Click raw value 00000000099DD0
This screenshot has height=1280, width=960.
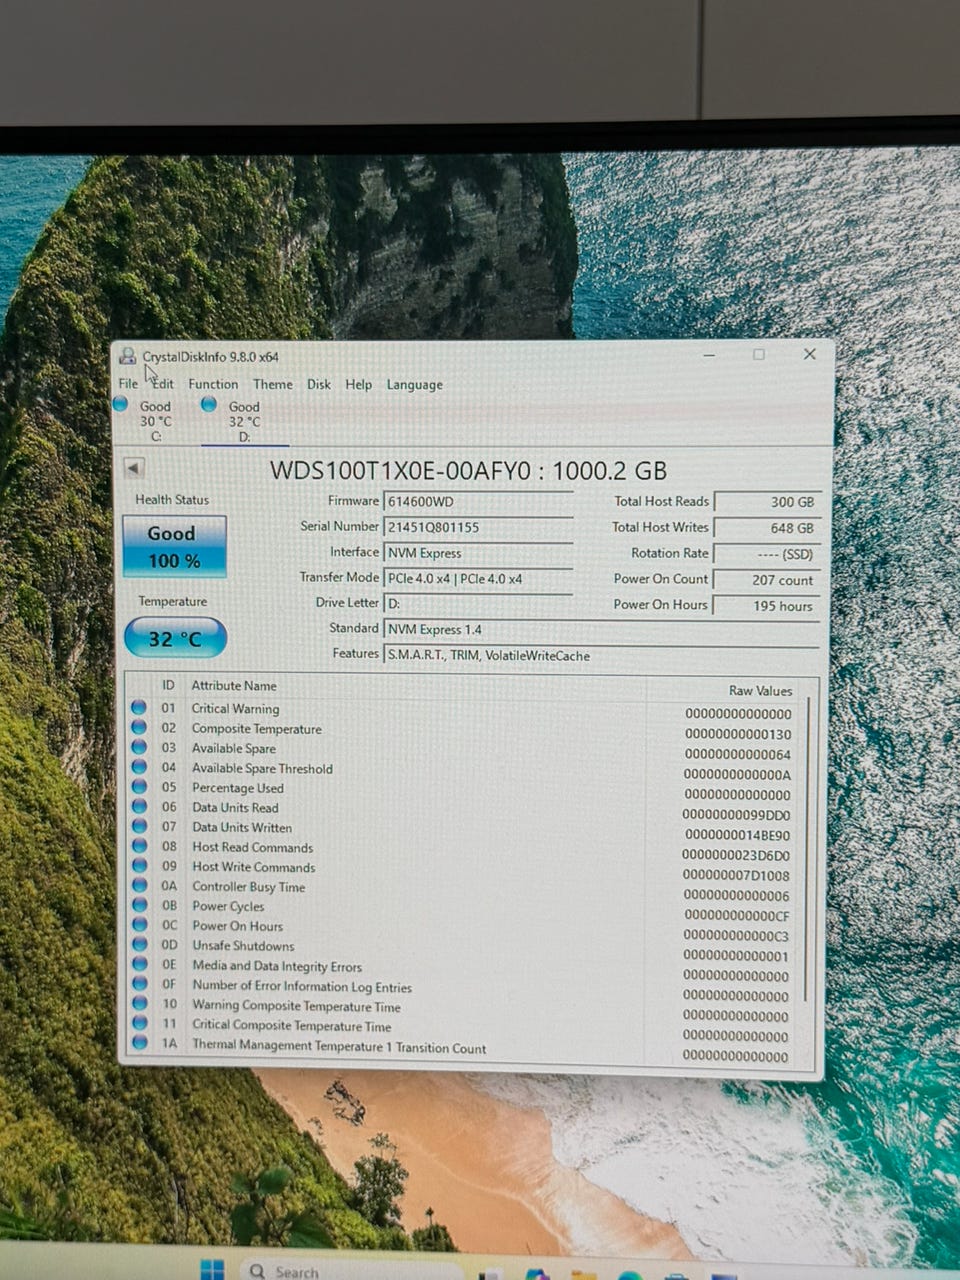pos(736,815)
